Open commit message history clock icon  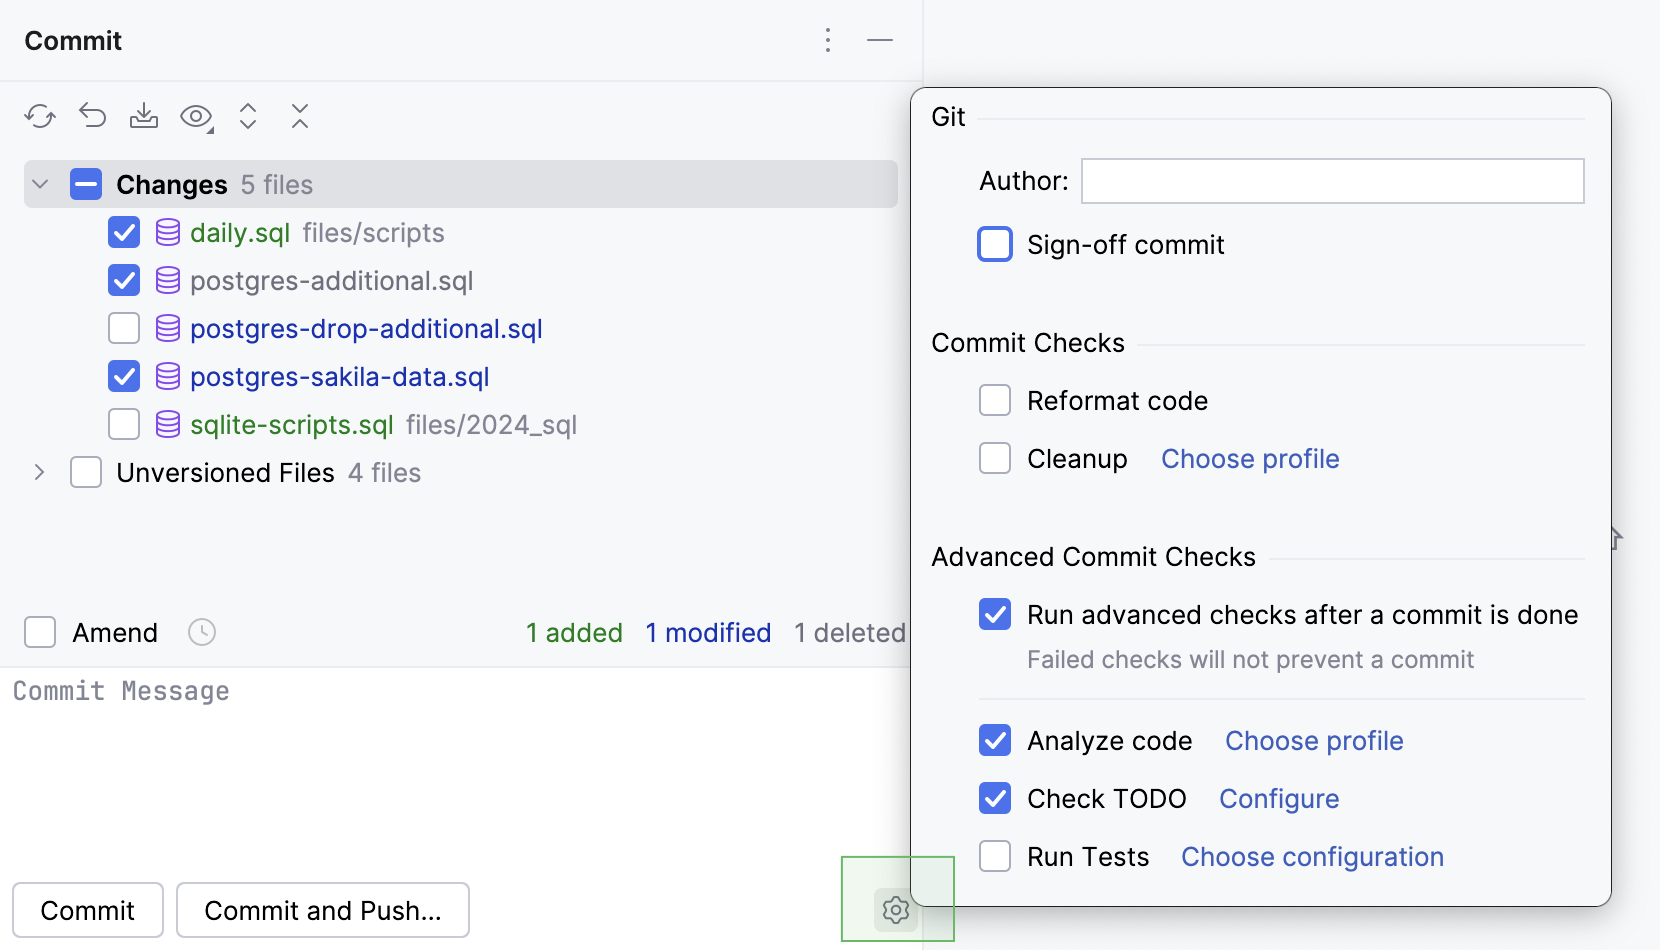tap(201, 632)
